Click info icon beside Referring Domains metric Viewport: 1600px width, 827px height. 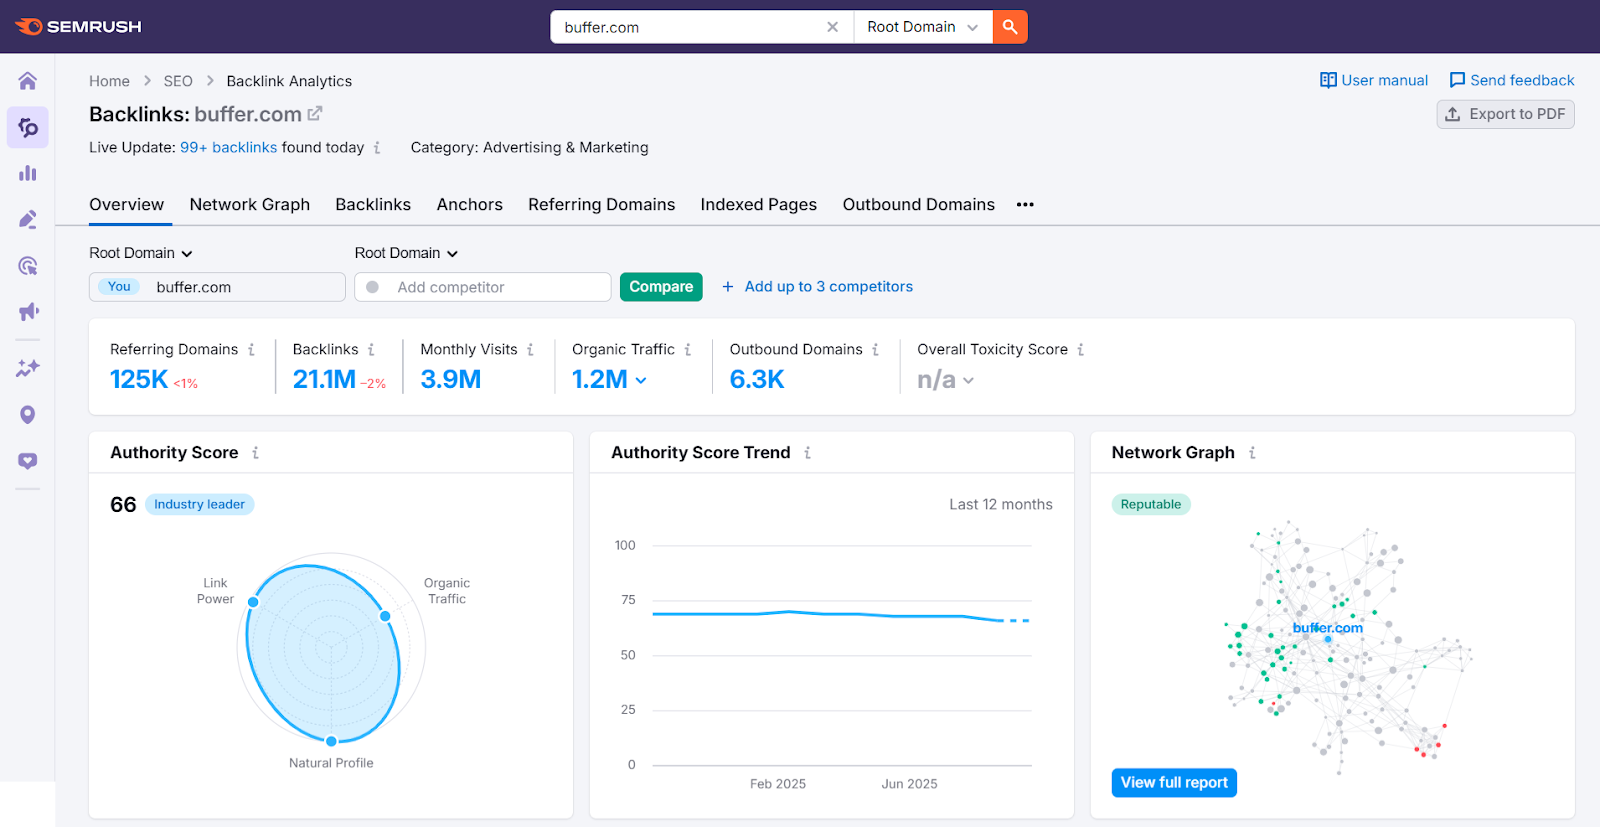251,350
